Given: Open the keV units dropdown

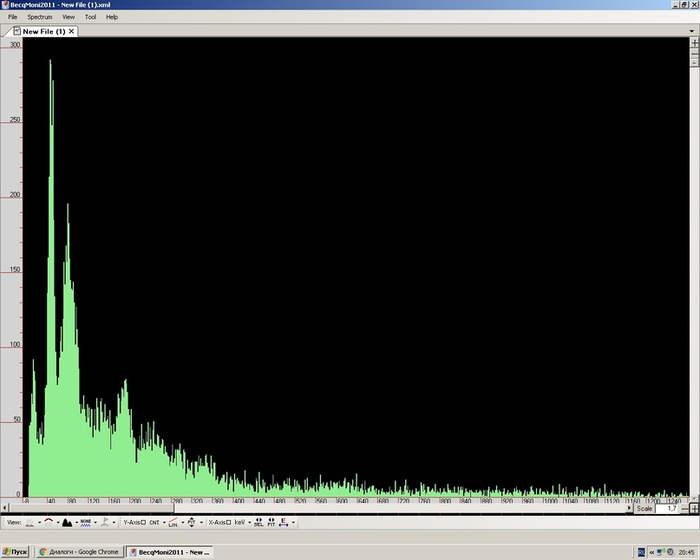Looking at the screenshot, I should click(x=243, y=522).
